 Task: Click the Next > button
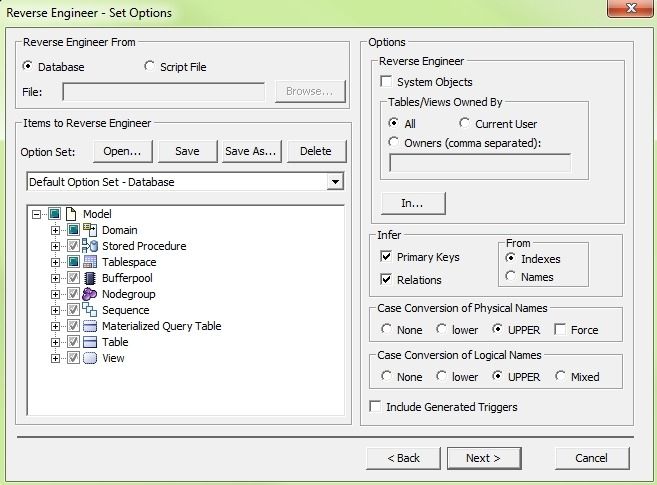coord(484,458)
